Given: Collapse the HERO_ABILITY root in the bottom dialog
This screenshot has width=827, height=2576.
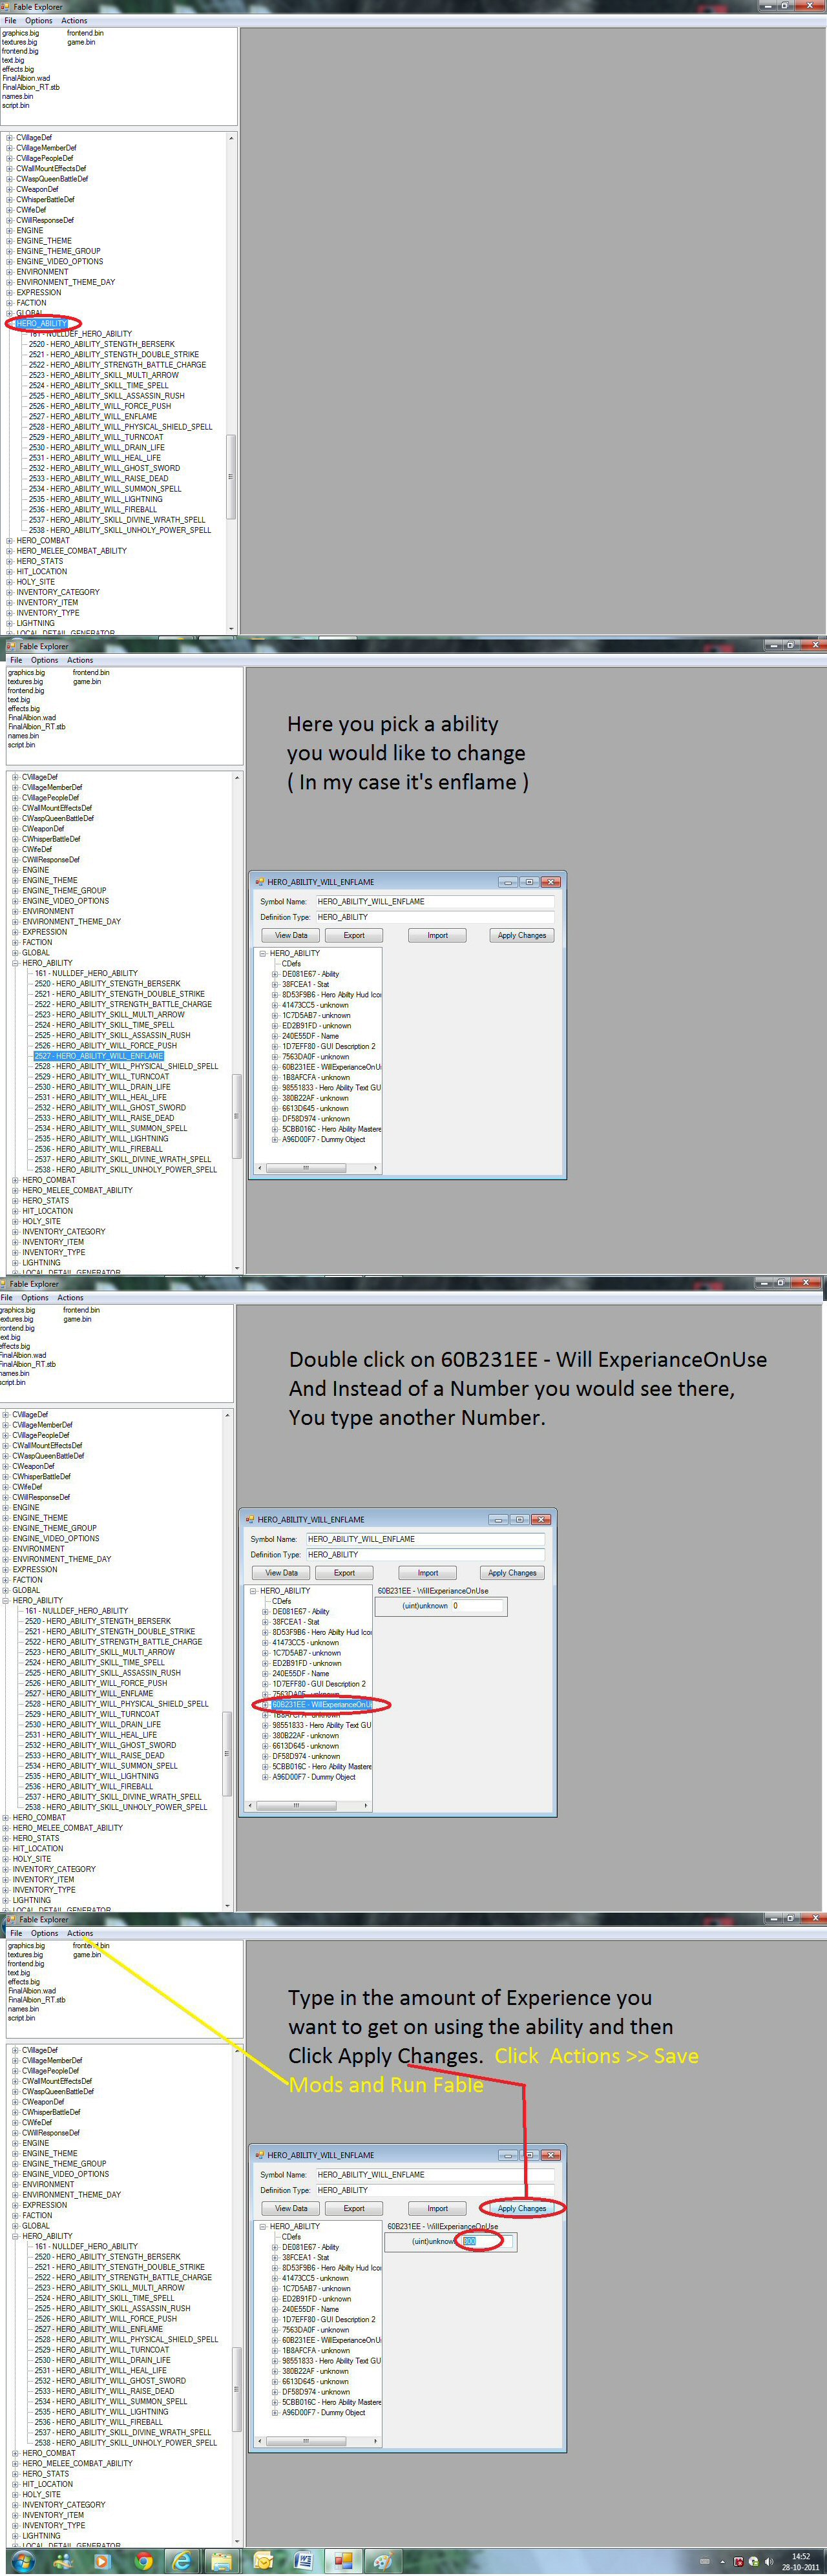Looking at the screenshot, I should point(263,2226).
